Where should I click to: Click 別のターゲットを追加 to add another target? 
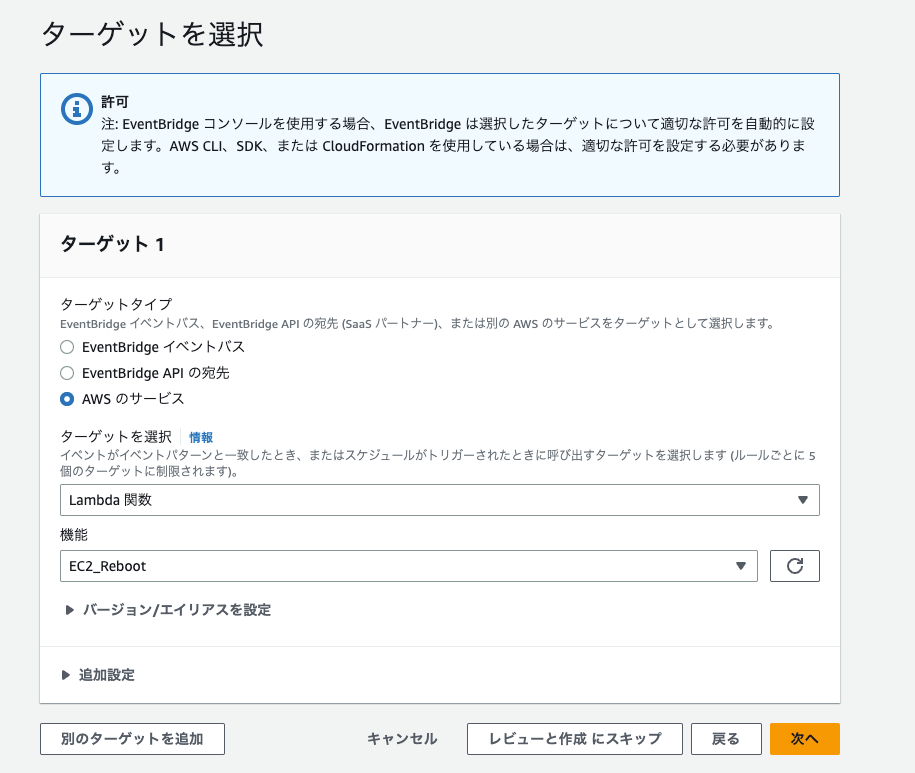coord(131,739)
